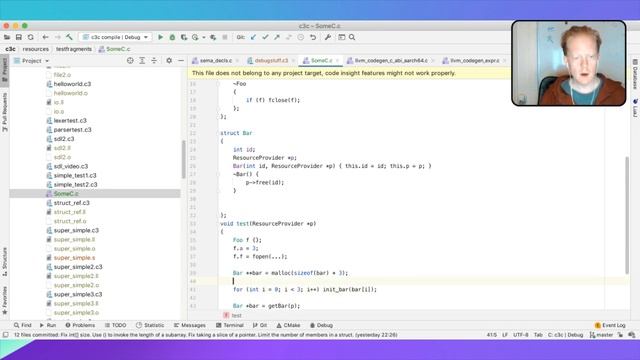Click the Attach to process icon

click(213, 37)
